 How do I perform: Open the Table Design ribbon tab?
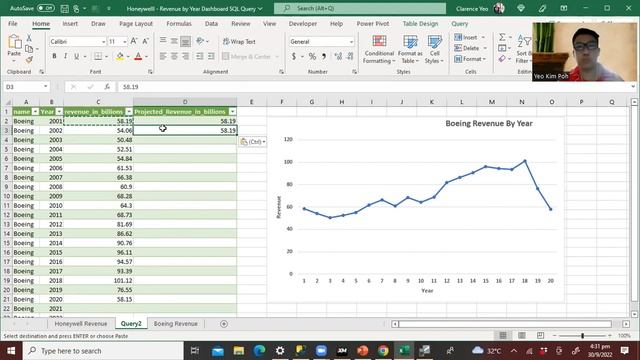coord(420,24)
